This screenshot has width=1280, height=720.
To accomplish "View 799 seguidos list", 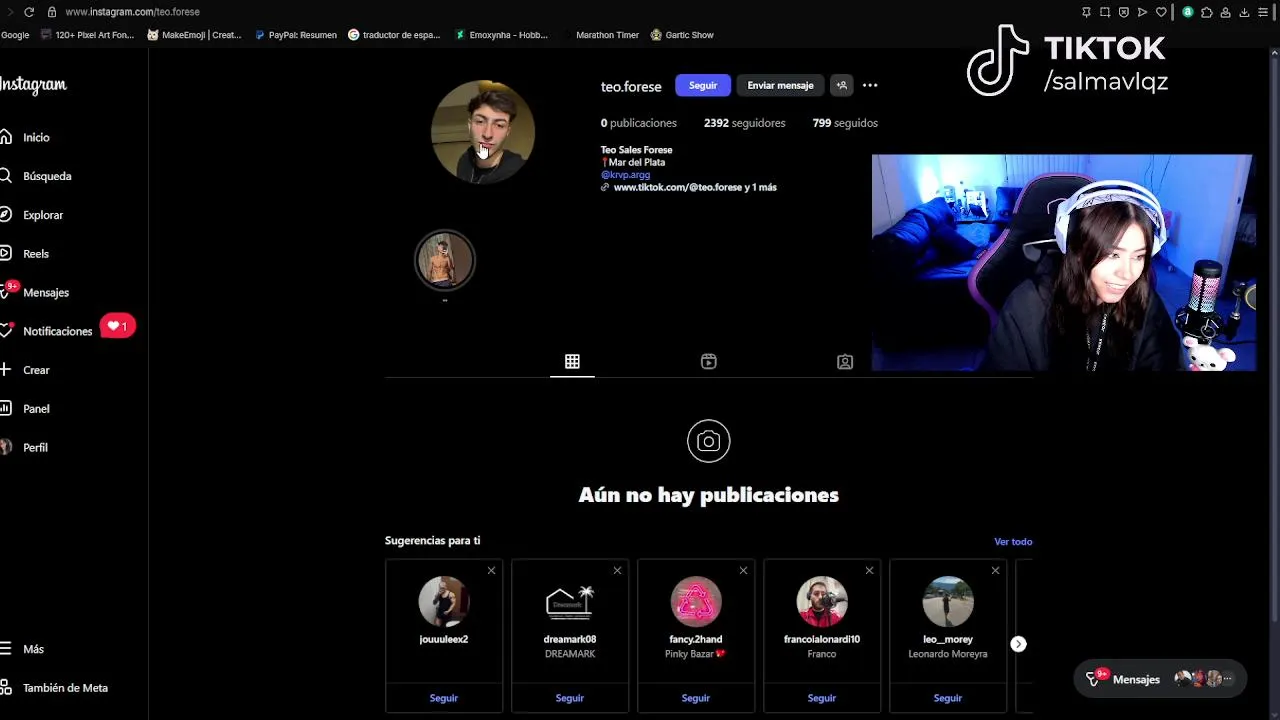I will [845, 123].
